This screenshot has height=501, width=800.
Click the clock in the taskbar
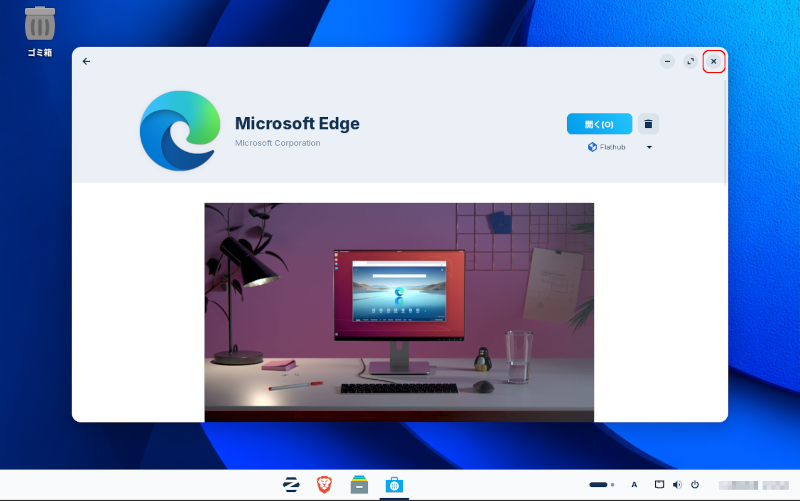[754, 485]
